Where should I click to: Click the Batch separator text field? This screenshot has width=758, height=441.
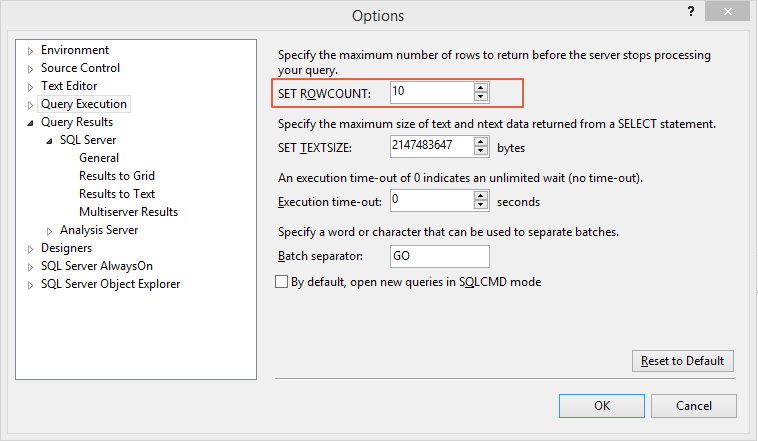[439, 256]
